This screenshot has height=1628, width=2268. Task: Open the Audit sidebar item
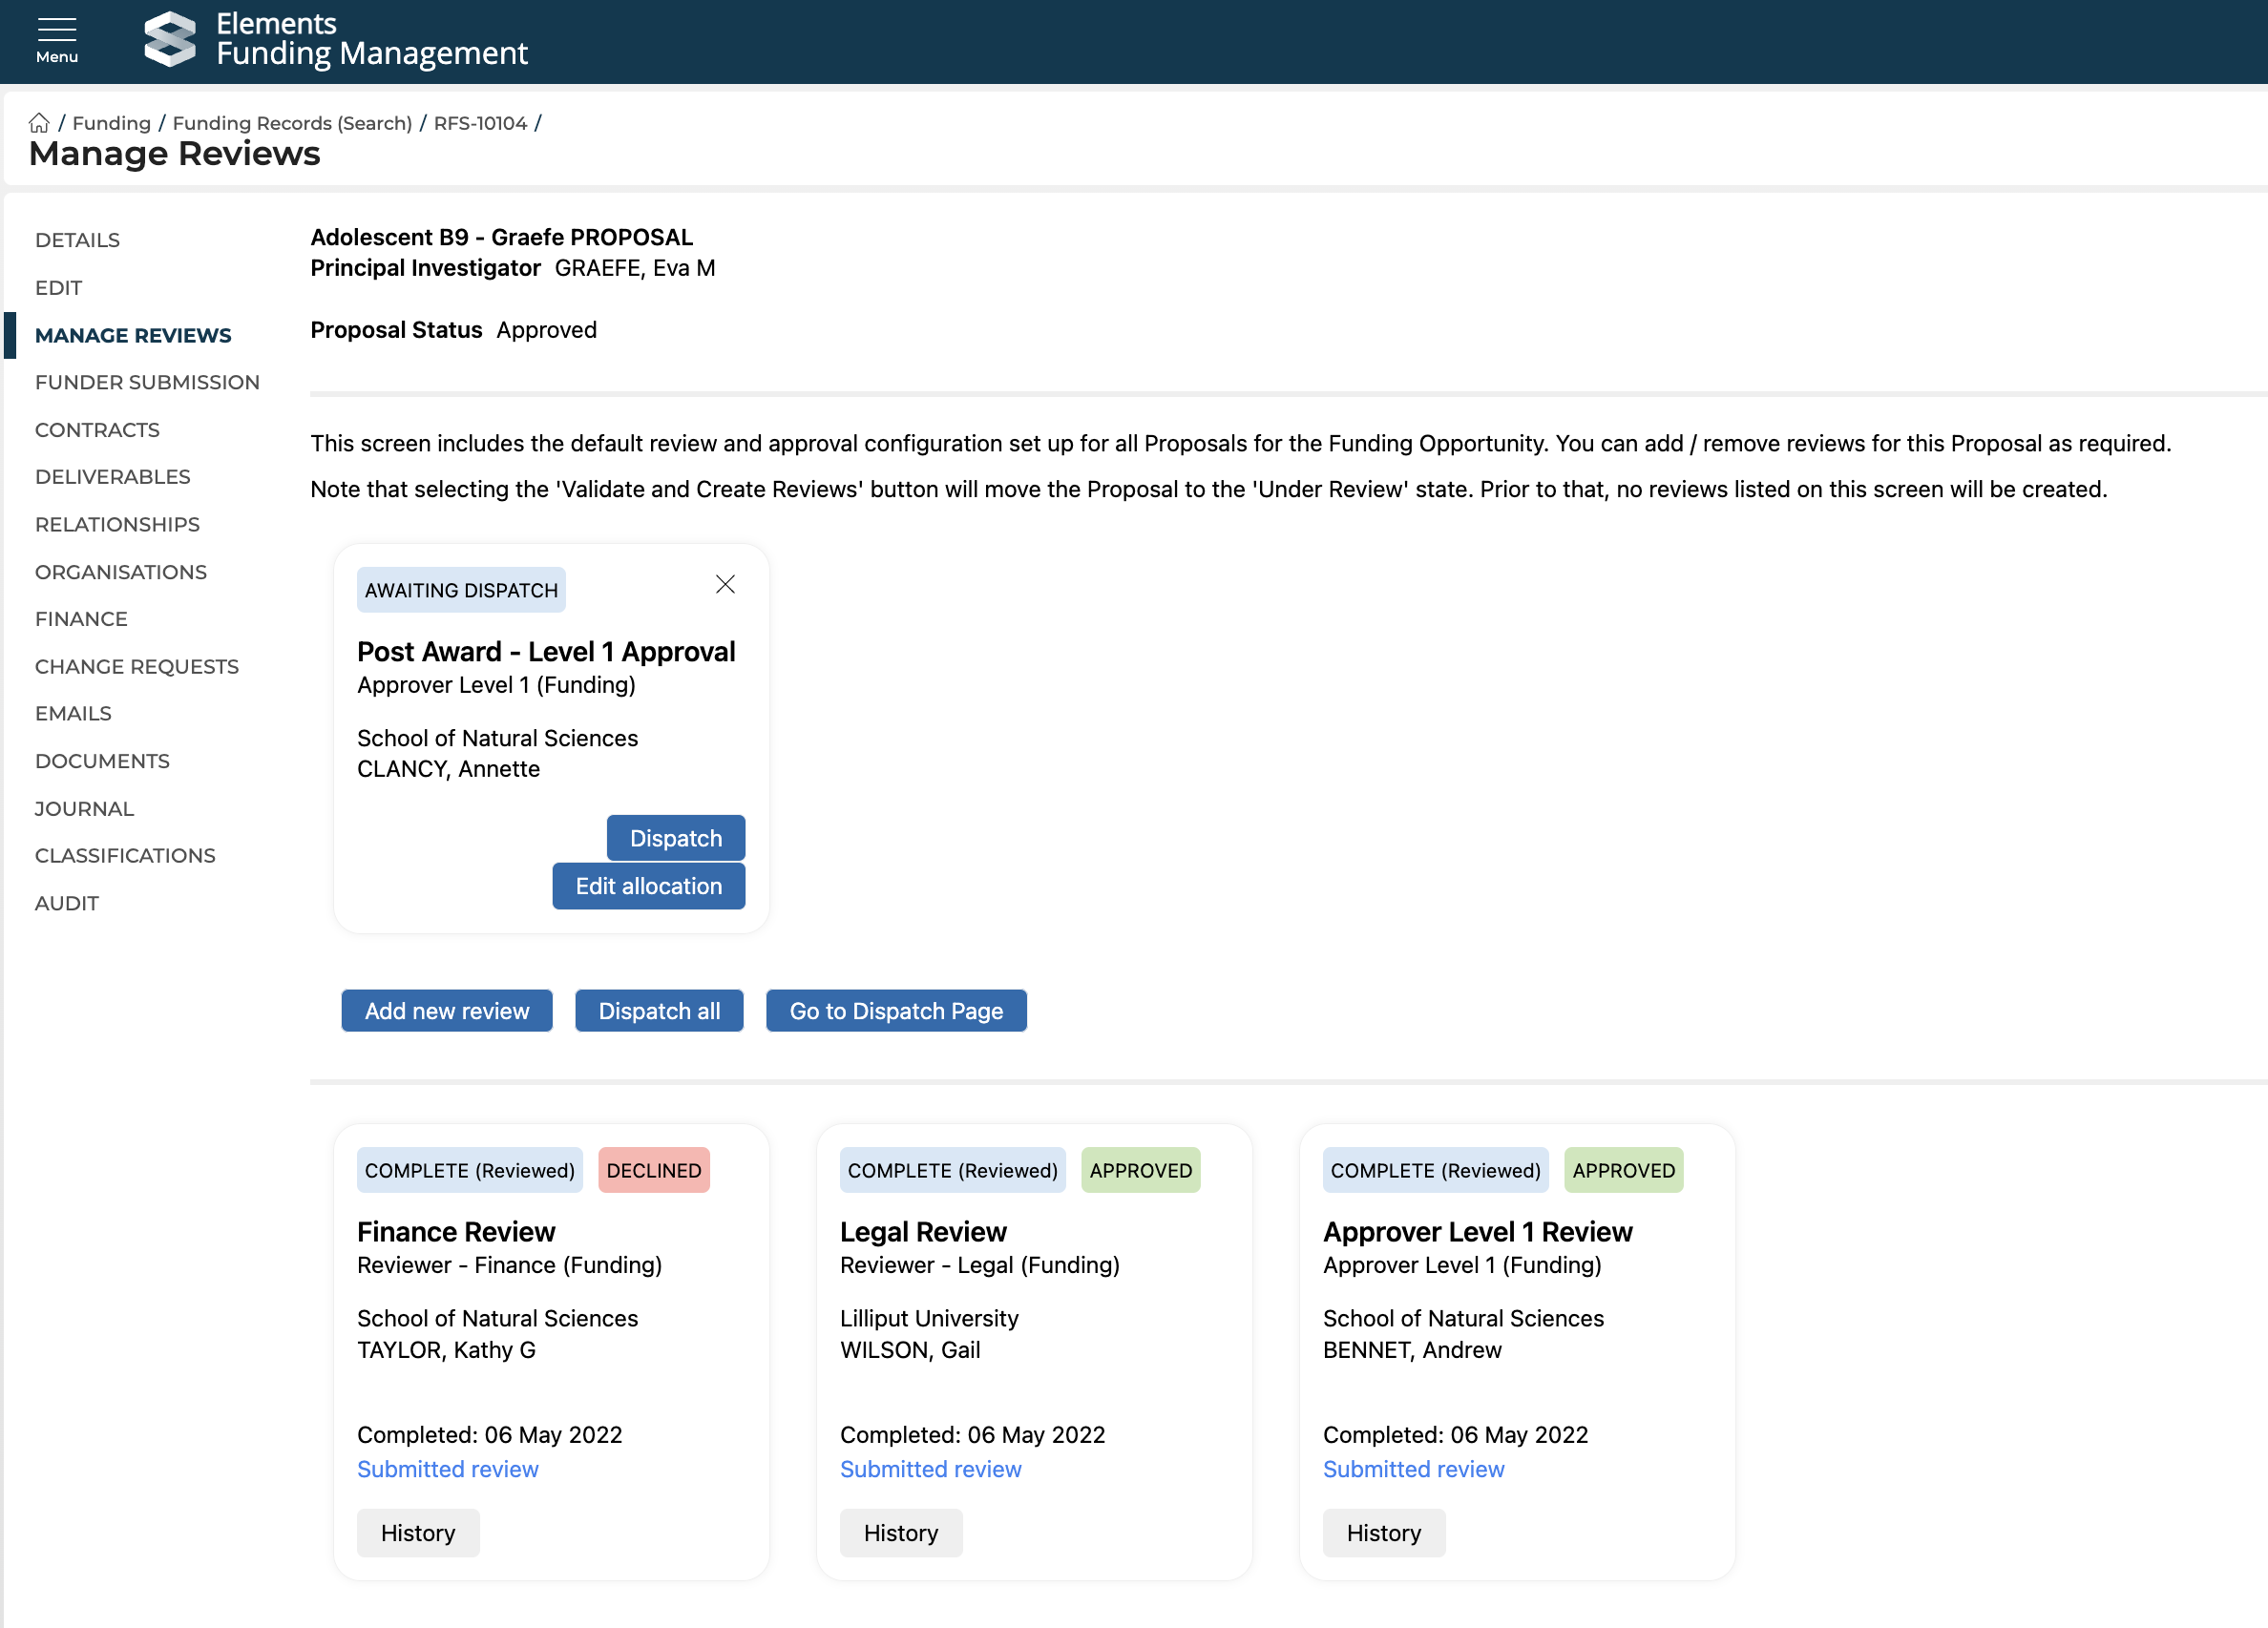[x=66, y=903]
